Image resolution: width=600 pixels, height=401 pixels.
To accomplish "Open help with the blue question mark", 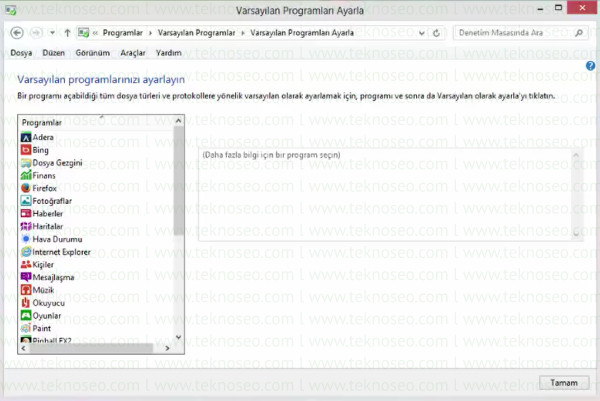I will click(590, 66).
